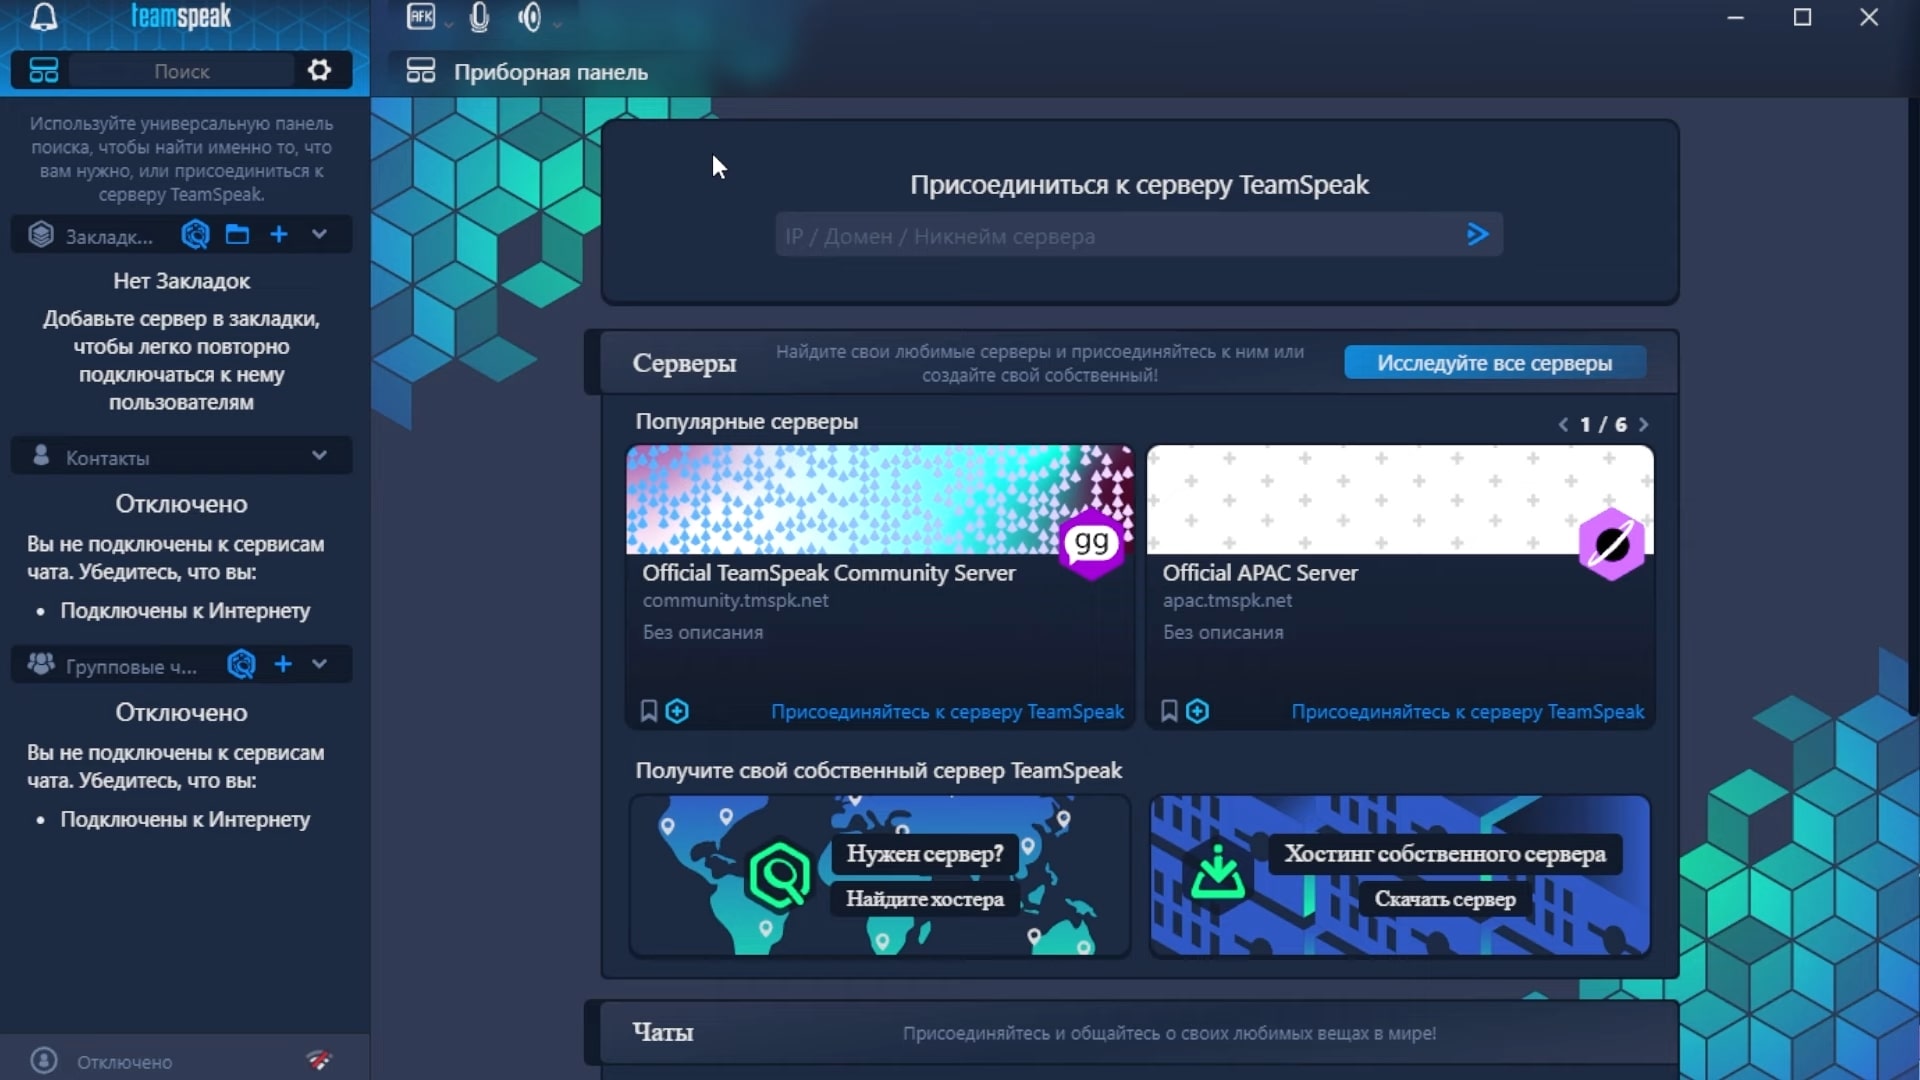Collapse the Bookmarks section
The image size is (1920, 1080).
click(319, 234)
